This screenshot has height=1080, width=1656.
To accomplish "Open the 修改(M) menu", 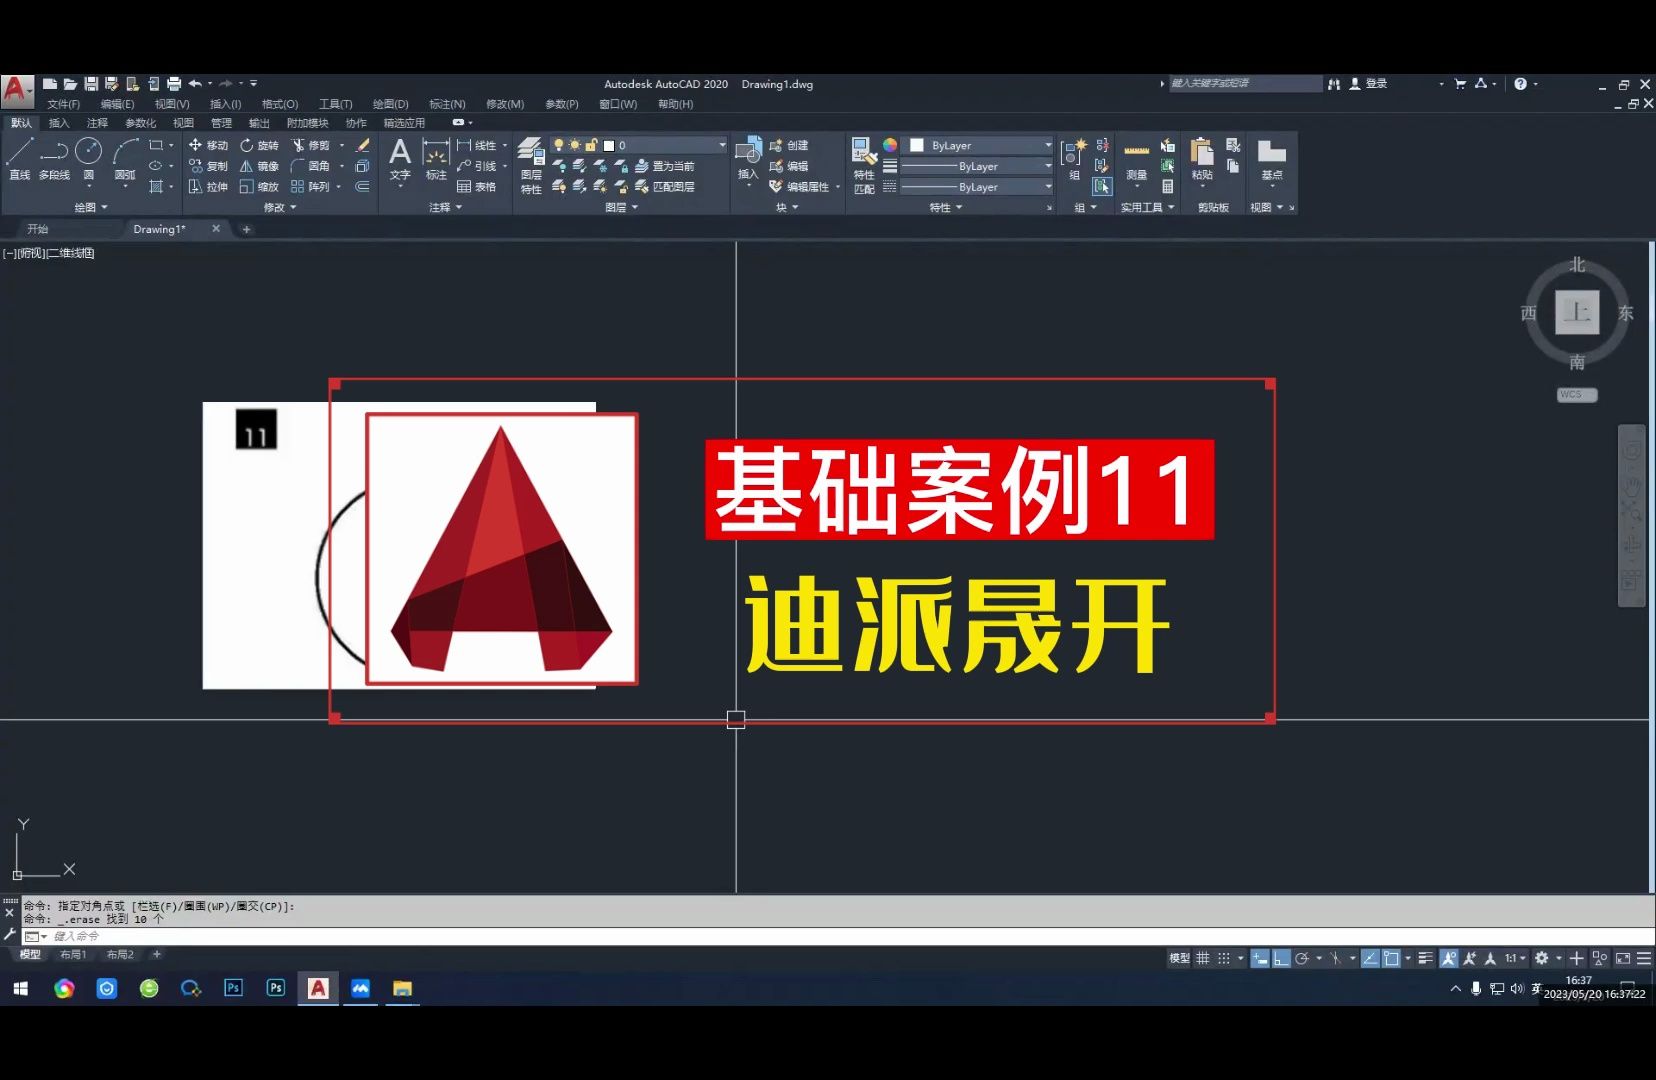I will [x=505, y=104].
